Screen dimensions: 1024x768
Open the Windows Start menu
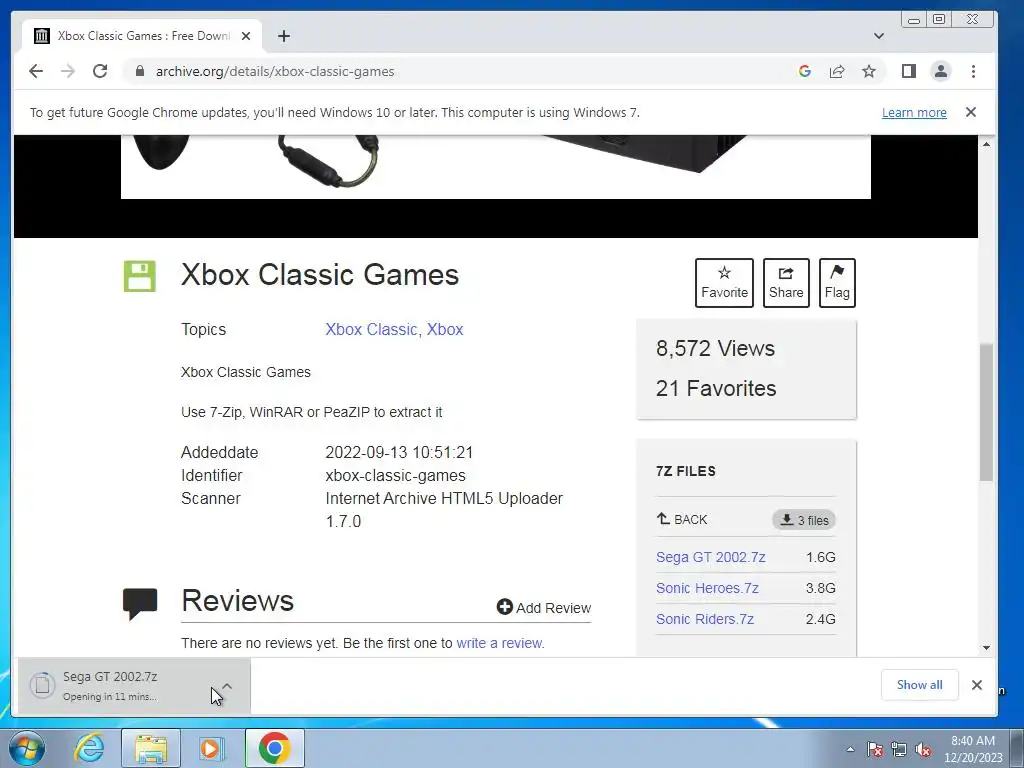[27, 748]
